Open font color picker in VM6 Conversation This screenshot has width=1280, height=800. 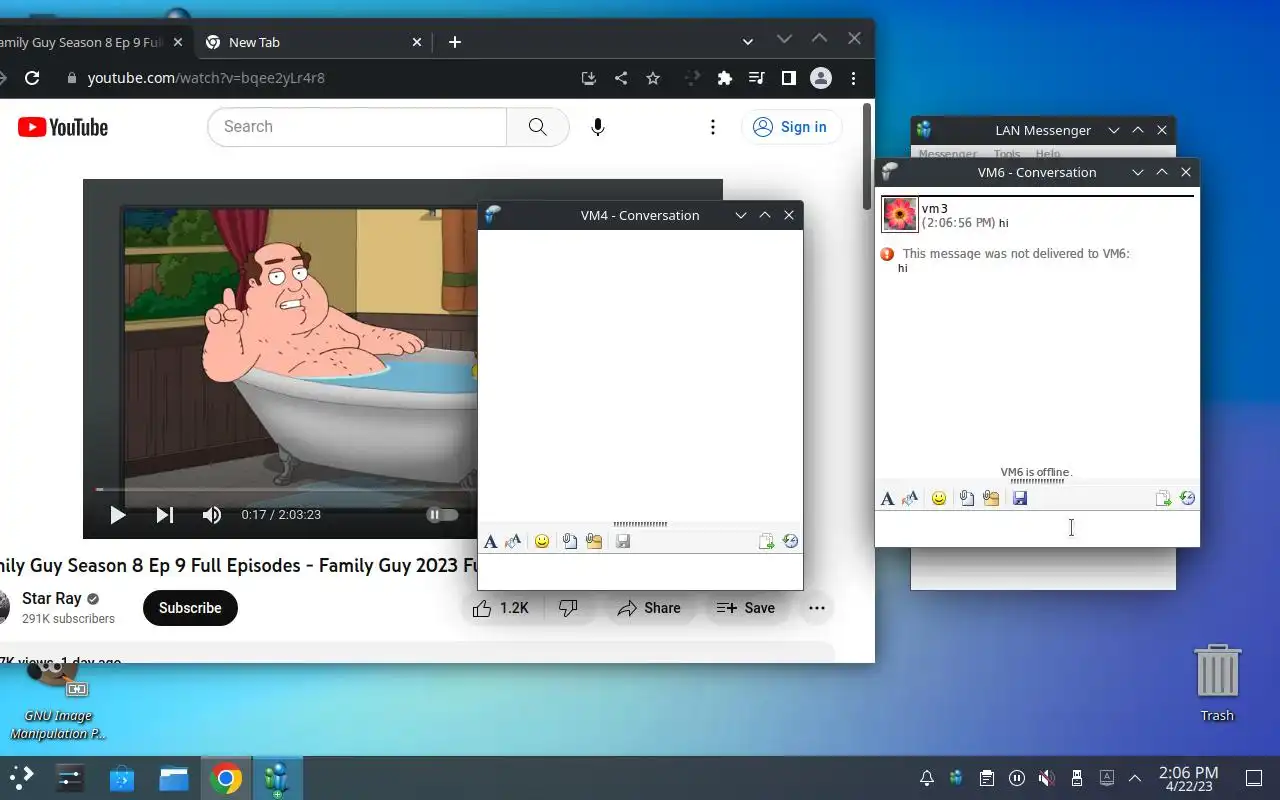[910, 498]
